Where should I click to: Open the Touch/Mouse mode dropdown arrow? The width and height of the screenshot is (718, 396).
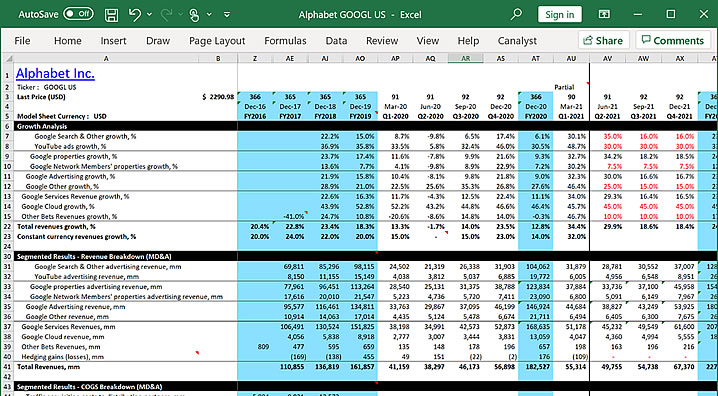click(x=209, y=15)
